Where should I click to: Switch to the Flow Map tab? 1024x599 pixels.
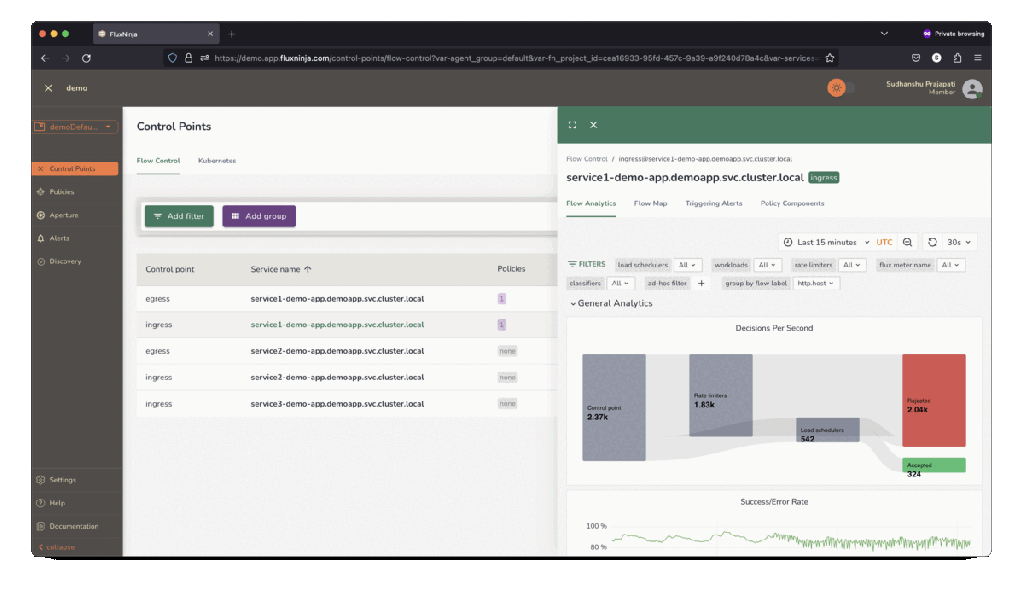coord(650,203)
